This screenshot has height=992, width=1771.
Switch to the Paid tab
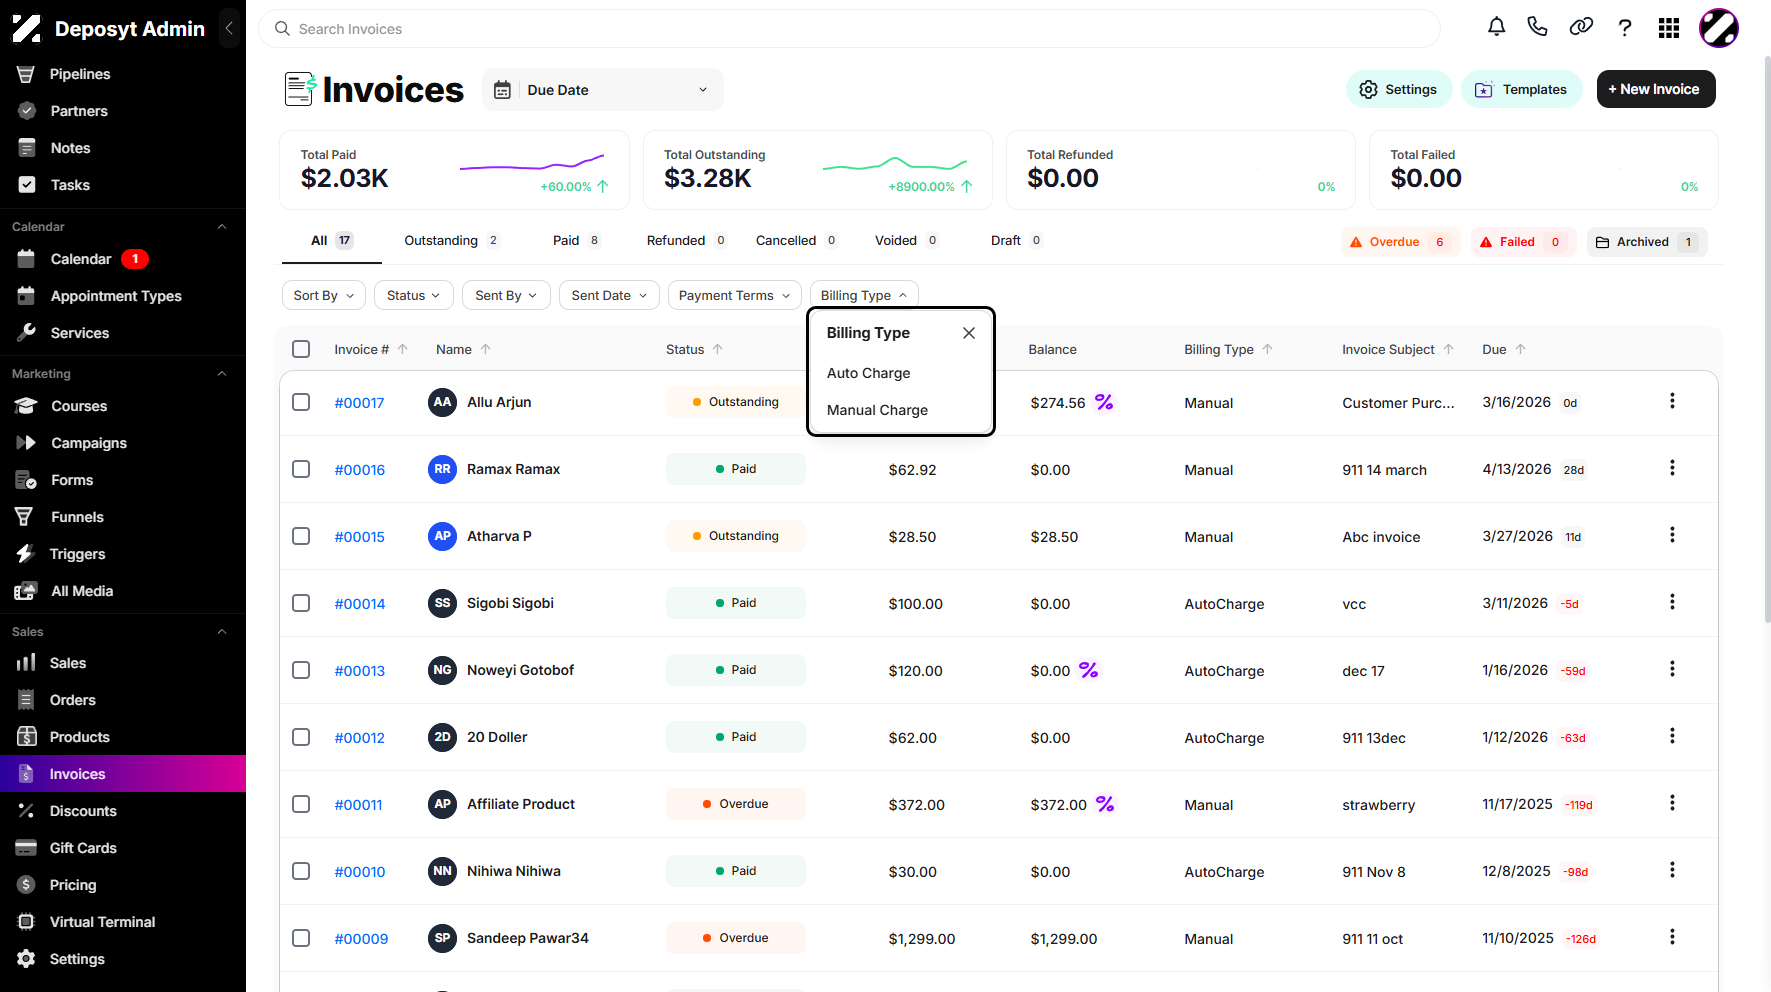coord(576,241)
